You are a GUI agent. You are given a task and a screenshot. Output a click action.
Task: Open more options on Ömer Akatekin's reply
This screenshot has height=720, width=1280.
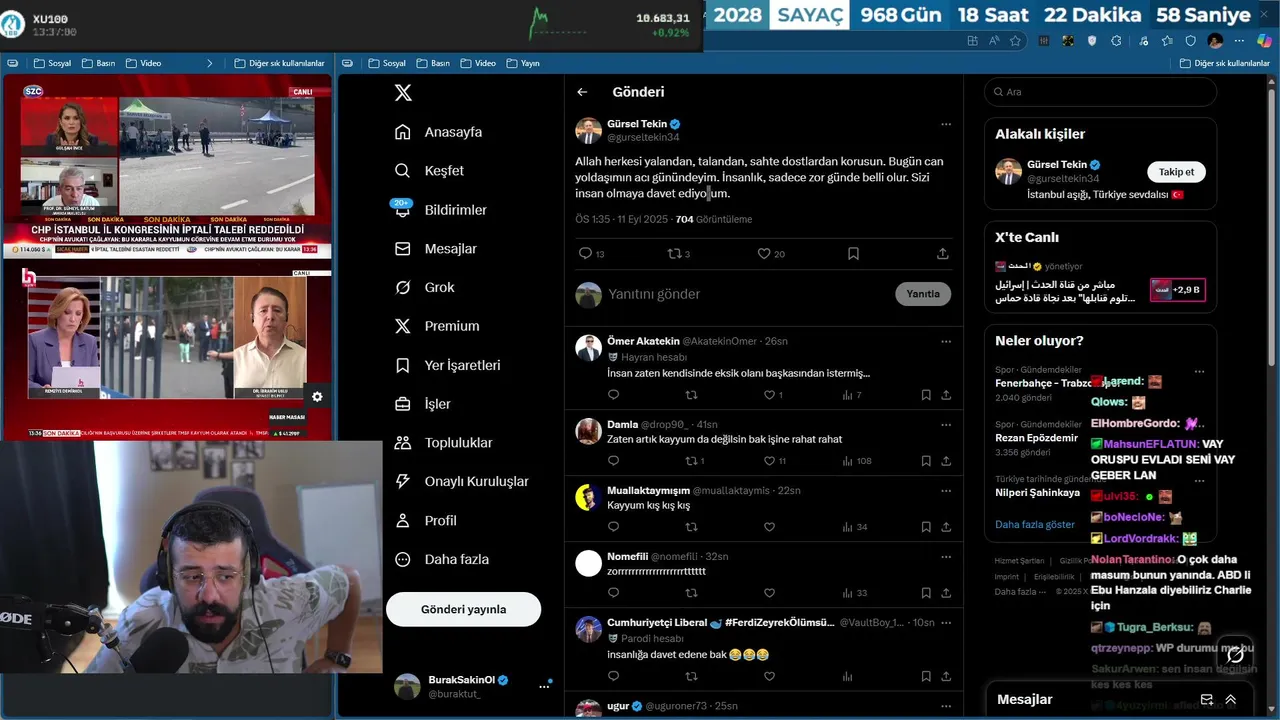tap(946, 341)
